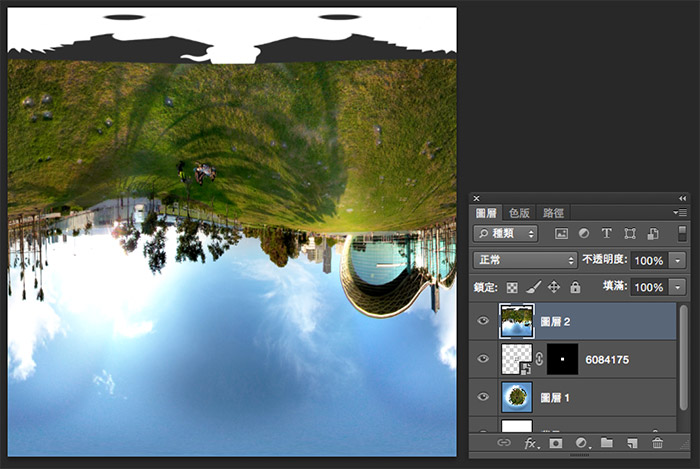Click the lock image pixels brush icon

click(x=533, y=287)
